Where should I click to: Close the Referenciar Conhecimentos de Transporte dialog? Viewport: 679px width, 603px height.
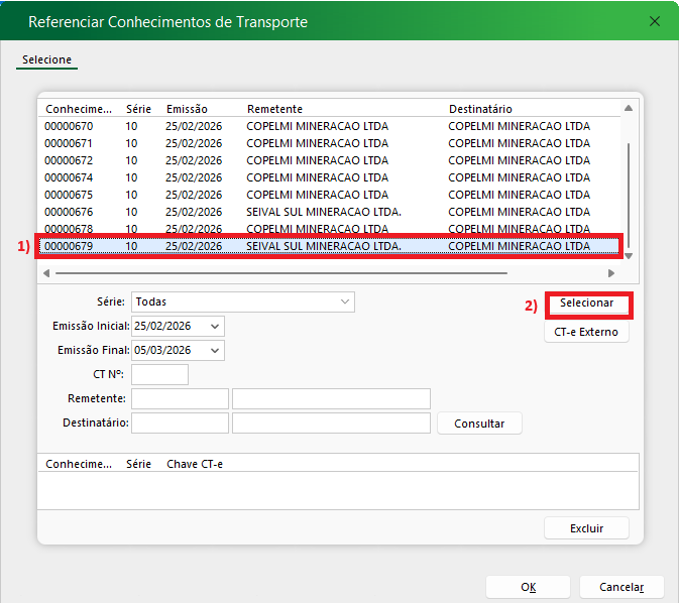pos(654,21)
